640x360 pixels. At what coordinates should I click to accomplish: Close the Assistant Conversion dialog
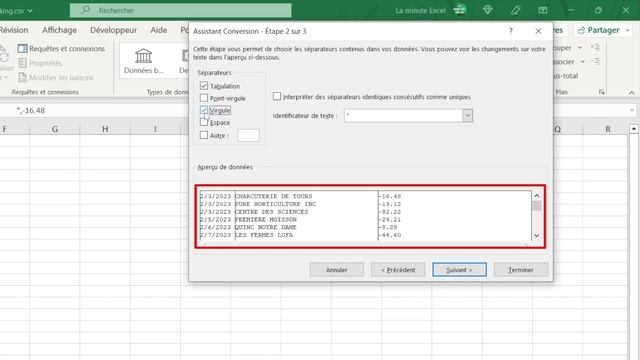pos(538,31)
